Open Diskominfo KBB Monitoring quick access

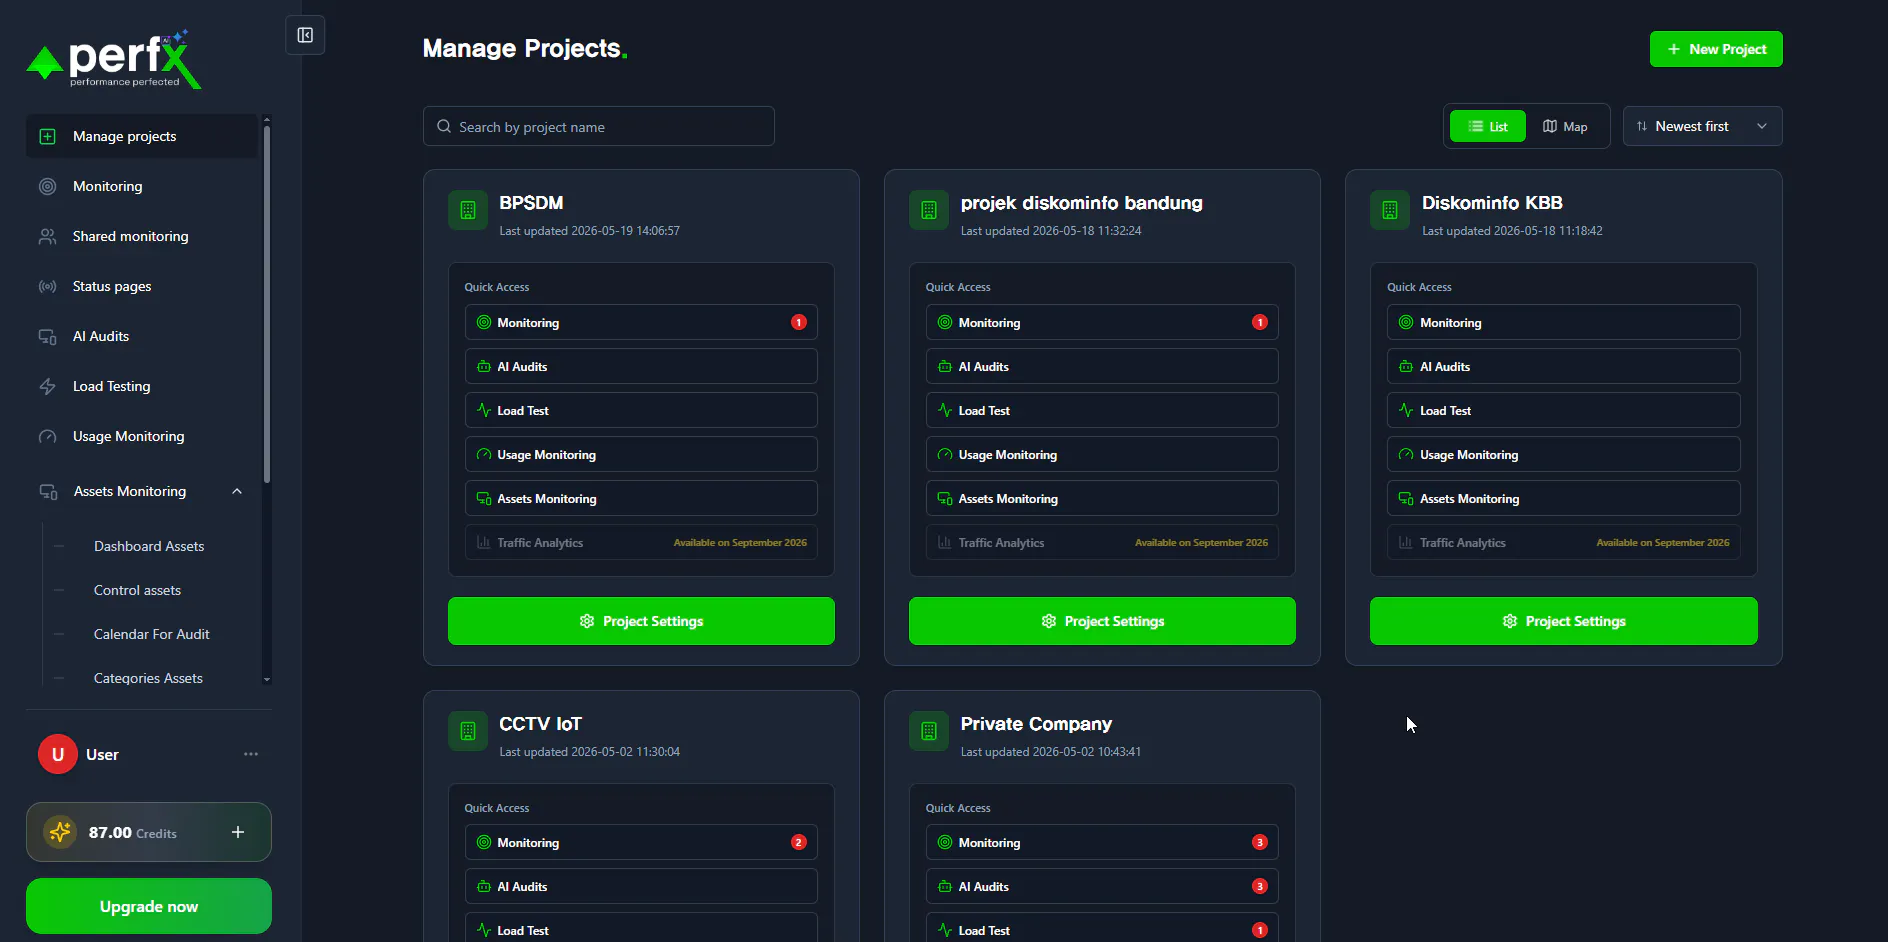1563,322
